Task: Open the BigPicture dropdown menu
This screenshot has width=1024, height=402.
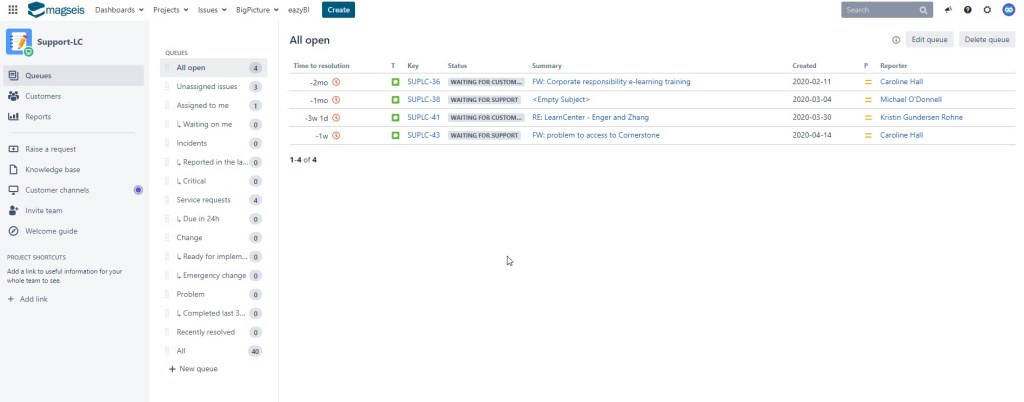Action: coord(263,10)
